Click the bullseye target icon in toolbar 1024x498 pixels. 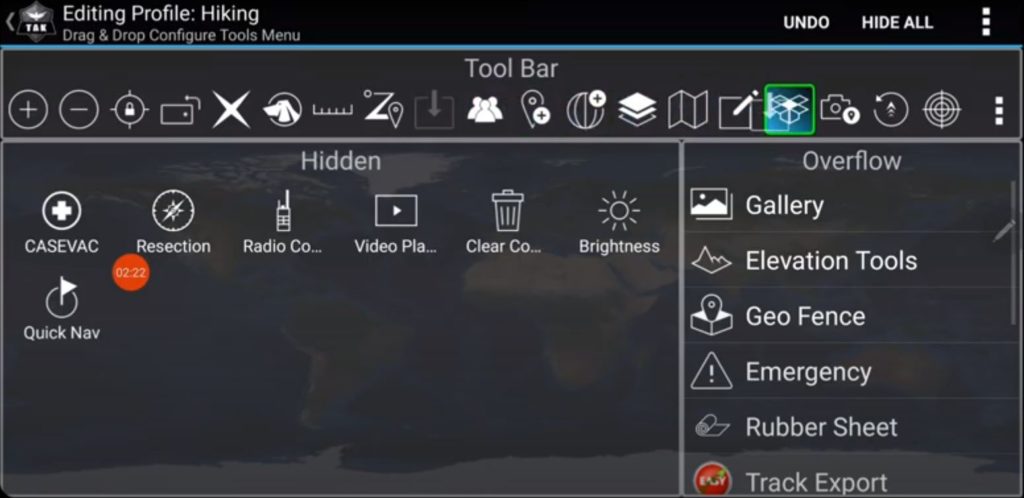(x=941, y=110)
